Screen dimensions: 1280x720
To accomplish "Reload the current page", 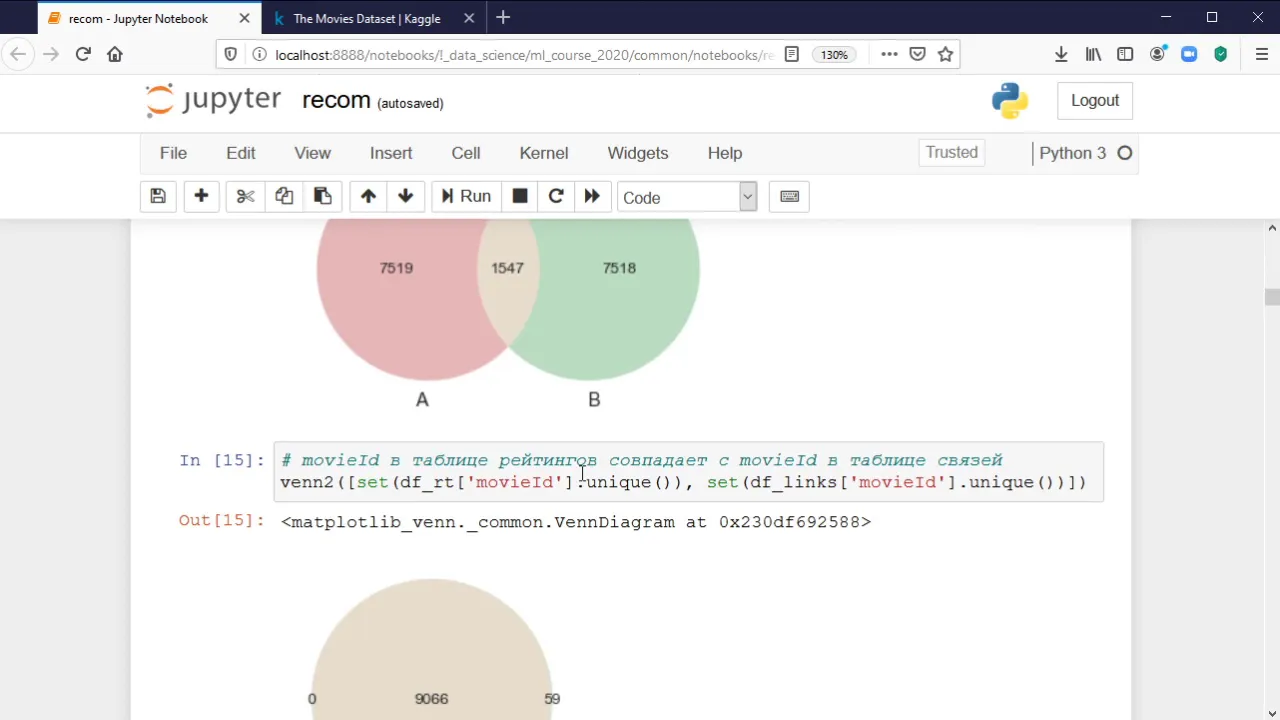I will click(83, 54).
